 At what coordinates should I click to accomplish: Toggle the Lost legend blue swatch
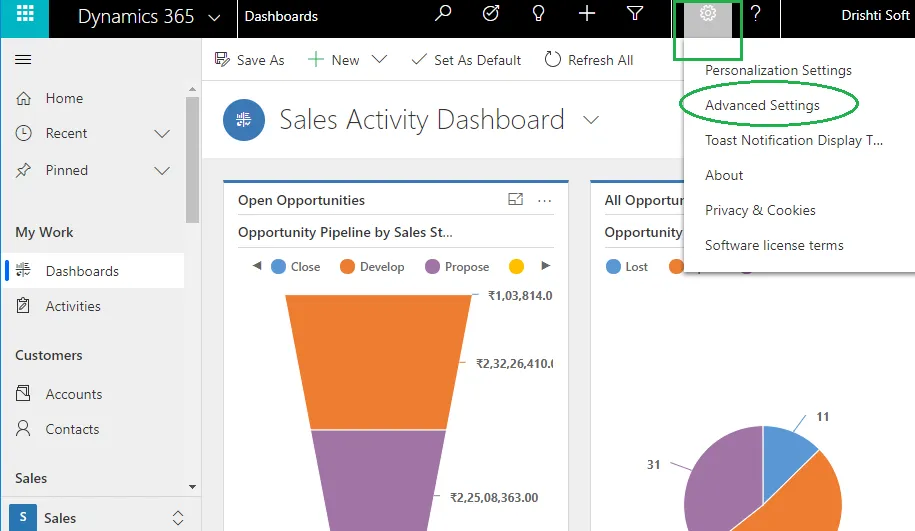pos(613,267)
